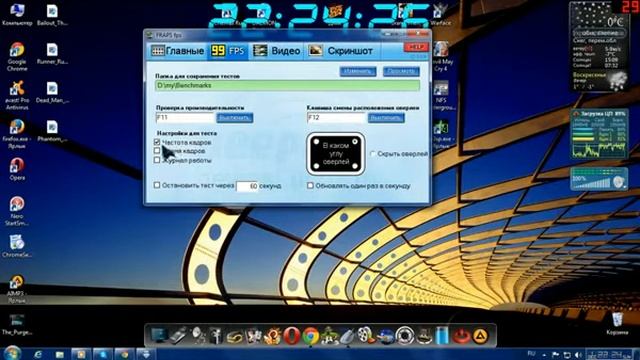Open the Корзина recycle bin icon
This screenshot has width=640, height=360.
(x=617, y=324)
